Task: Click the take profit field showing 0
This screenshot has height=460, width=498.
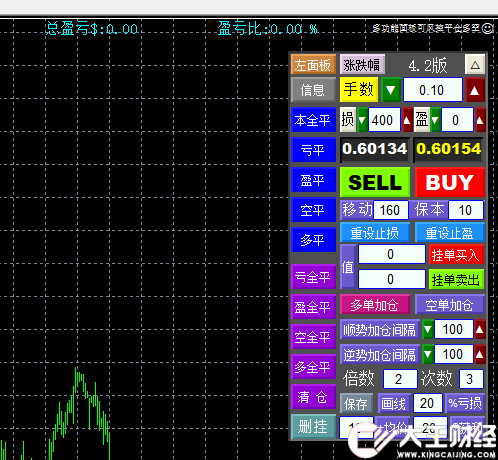Action: 457,119
